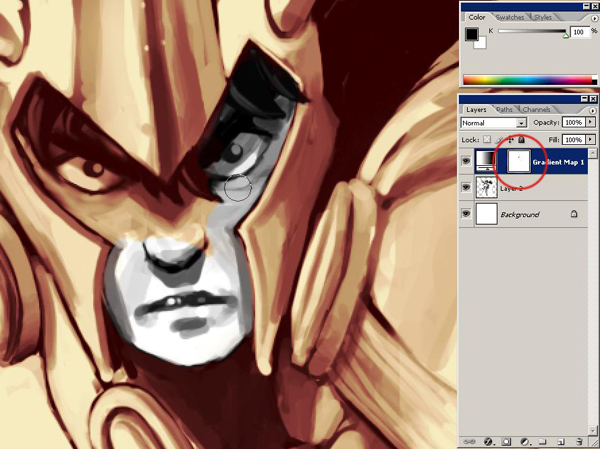This screenshot has width=600, height=449.
Task: Open the Fill slider arrow
Action: point(591,140)
